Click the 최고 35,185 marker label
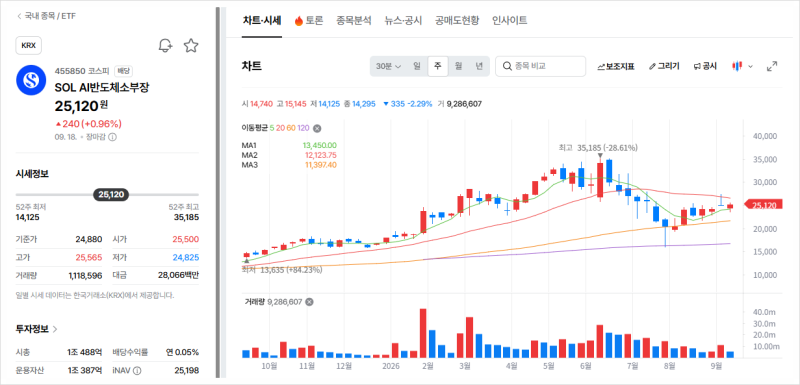This screenshot has width=800, height=385. (598, 148)
